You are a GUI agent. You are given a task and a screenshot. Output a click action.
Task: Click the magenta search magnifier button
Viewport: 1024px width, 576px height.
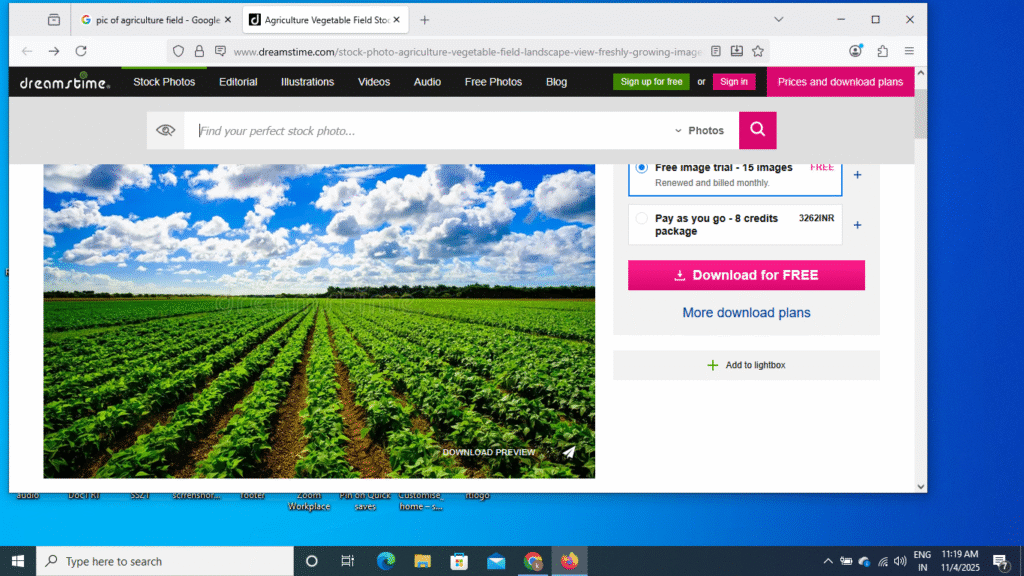tap(757, 130)
